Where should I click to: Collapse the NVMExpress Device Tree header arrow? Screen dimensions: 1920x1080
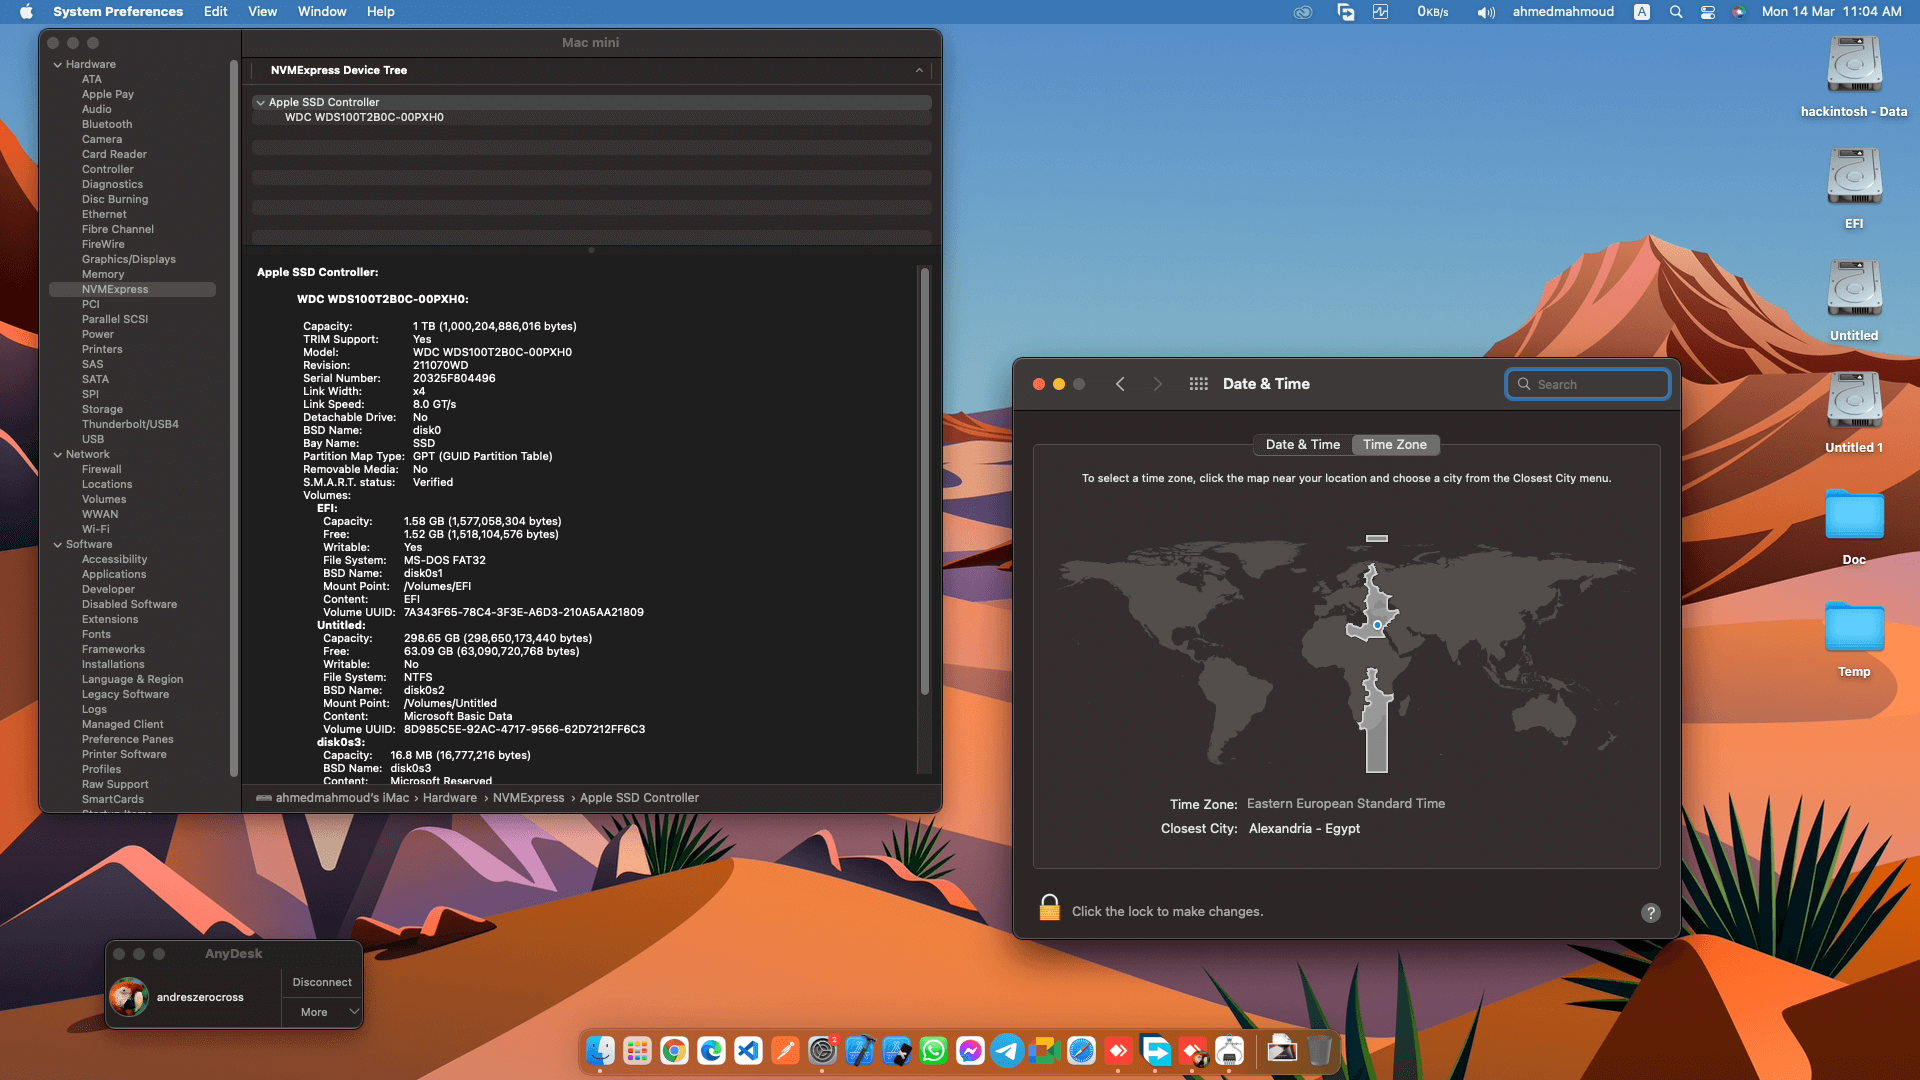click(919, 70)
